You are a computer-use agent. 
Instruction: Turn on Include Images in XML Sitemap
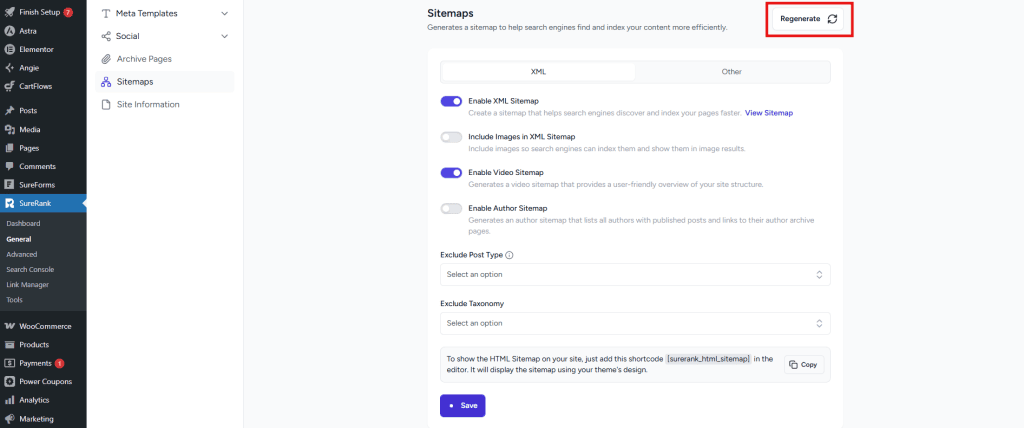coord(451,137)
